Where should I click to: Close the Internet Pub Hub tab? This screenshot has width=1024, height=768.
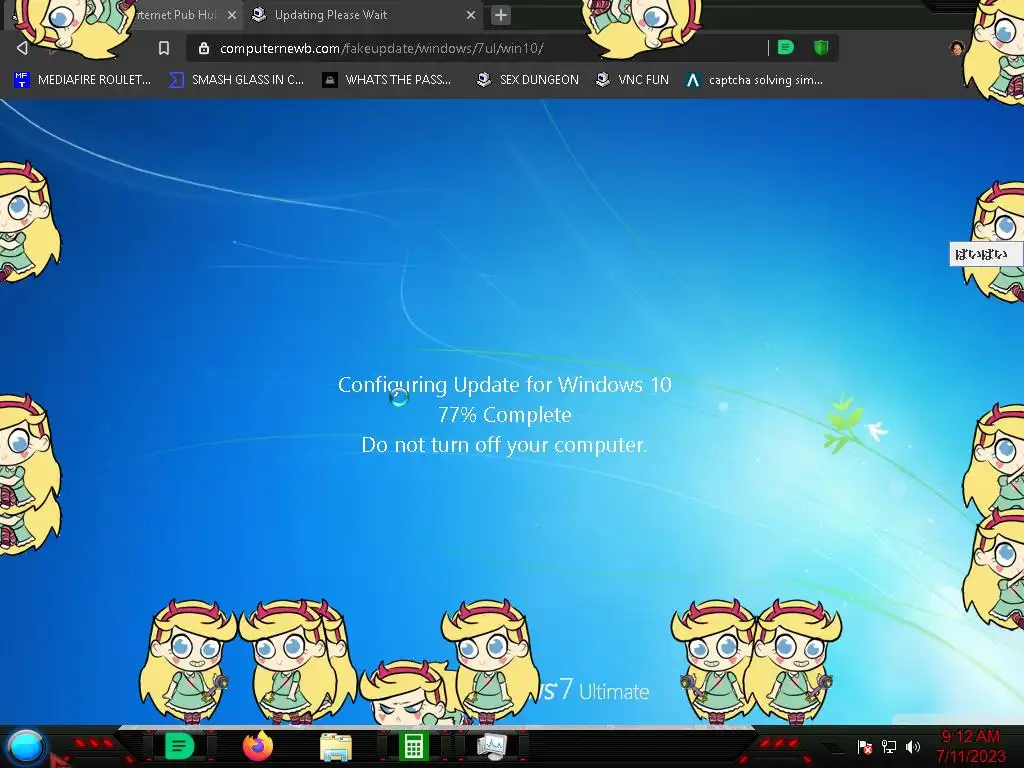click(232, 15)
